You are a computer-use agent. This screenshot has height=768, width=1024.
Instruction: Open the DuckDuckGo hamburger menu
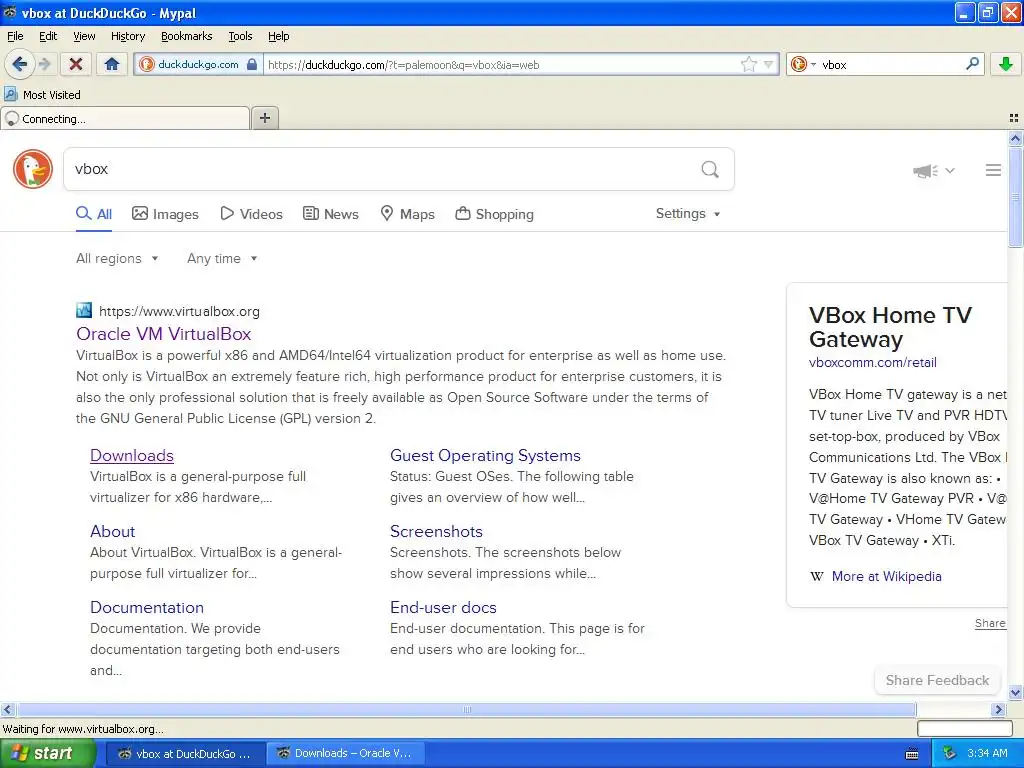click(x=993, y=170)
